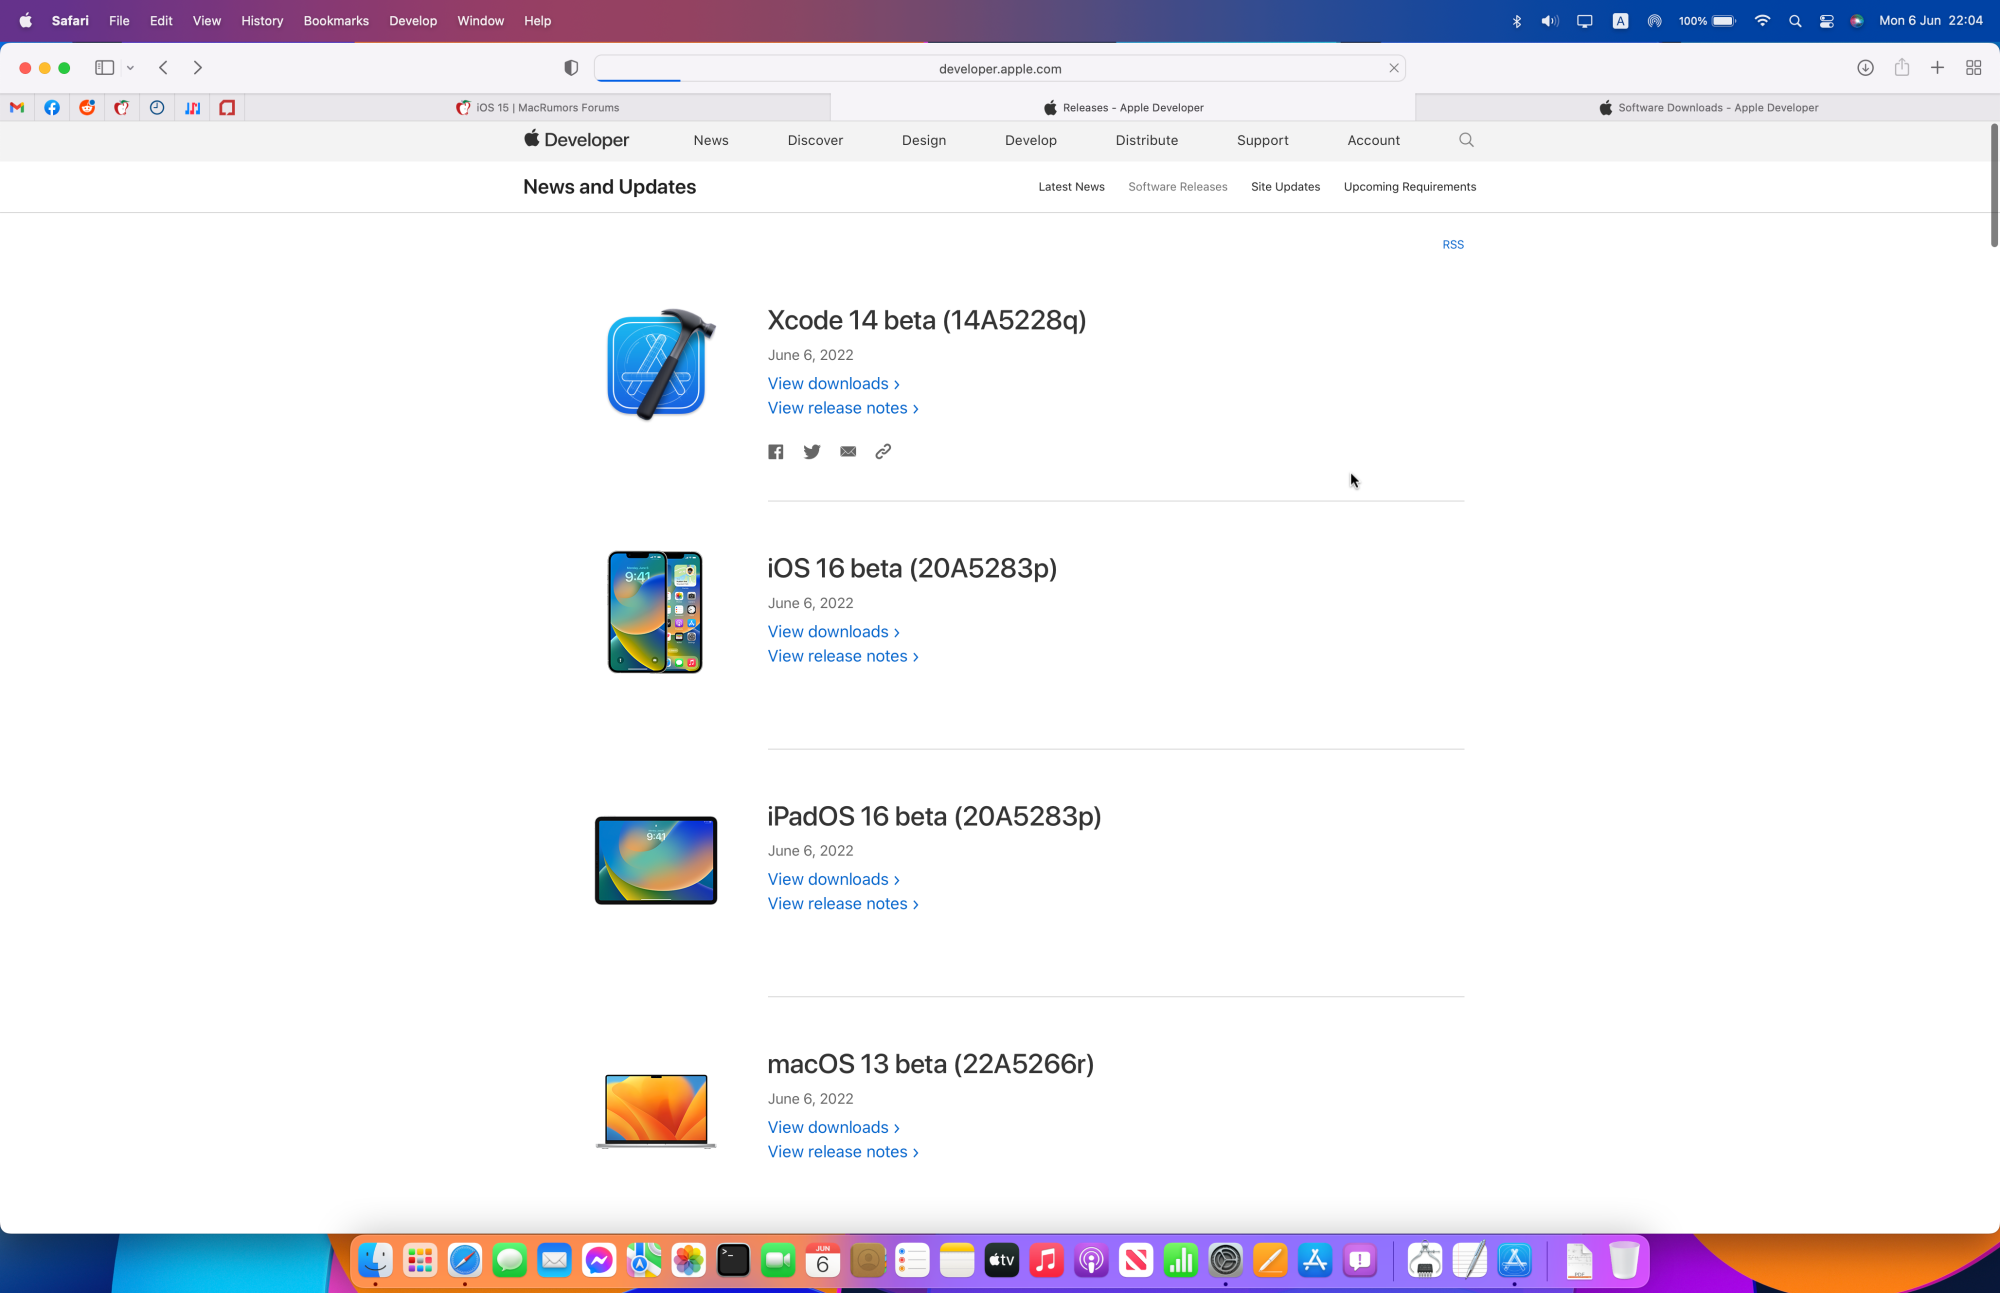The height and width of the screenshot is (1293, 2000).
Task: Open Feedback Assistant from the Dock
Action: 1360,1261
